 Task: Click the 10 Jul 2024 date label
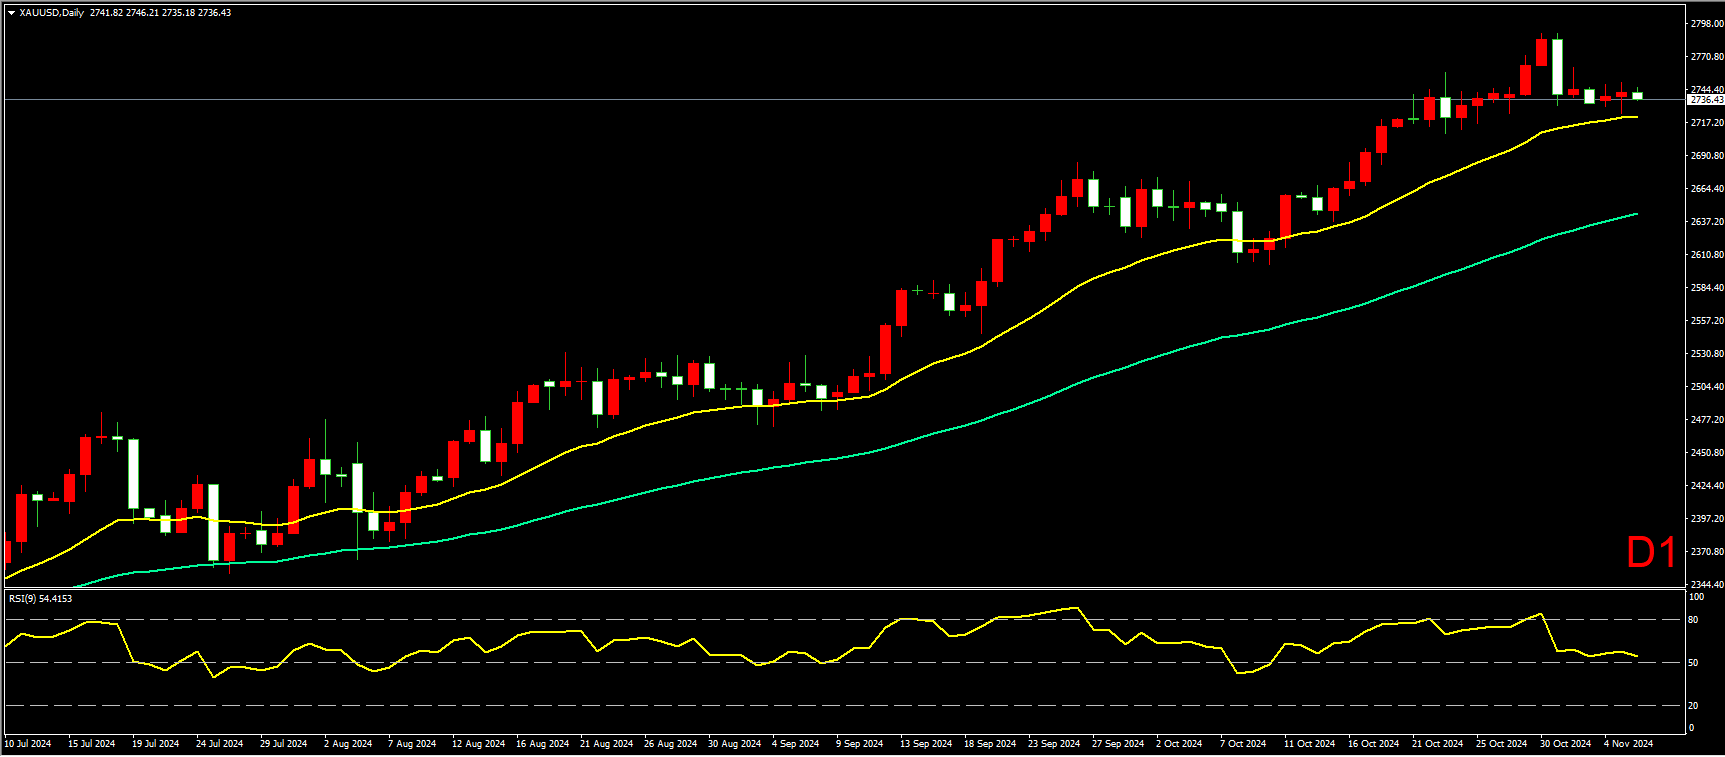click(x=28, y=744)
